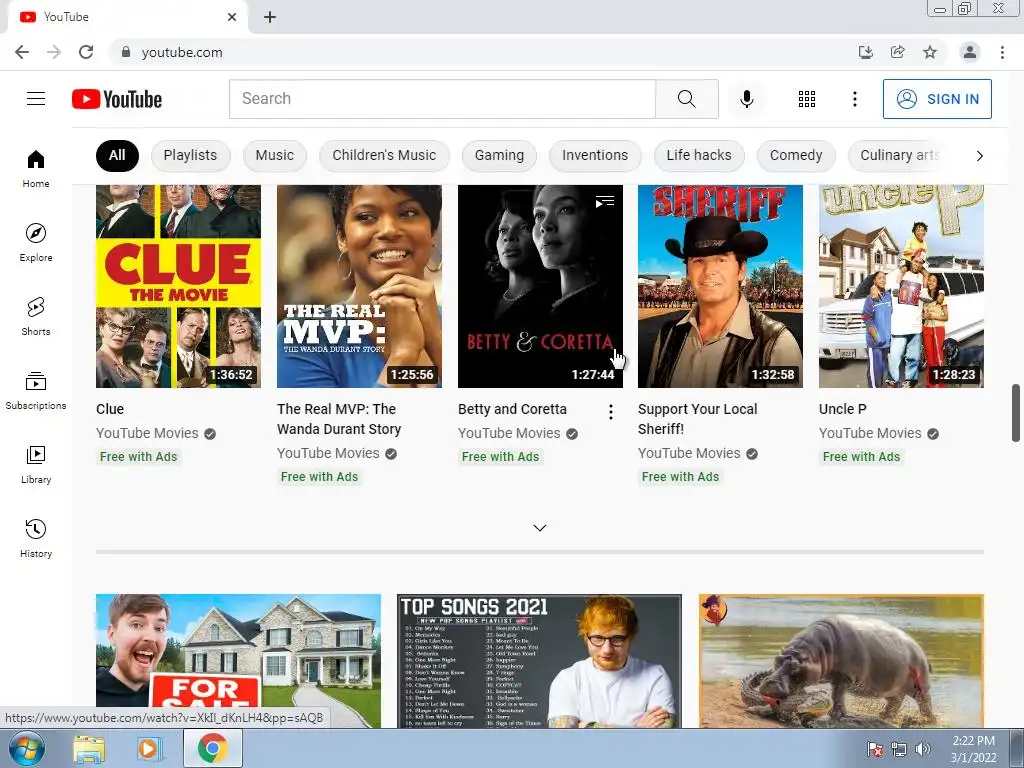Click volume speaker icon in tray
This screenshot has width=1024, height=768.
click(922, 749)
